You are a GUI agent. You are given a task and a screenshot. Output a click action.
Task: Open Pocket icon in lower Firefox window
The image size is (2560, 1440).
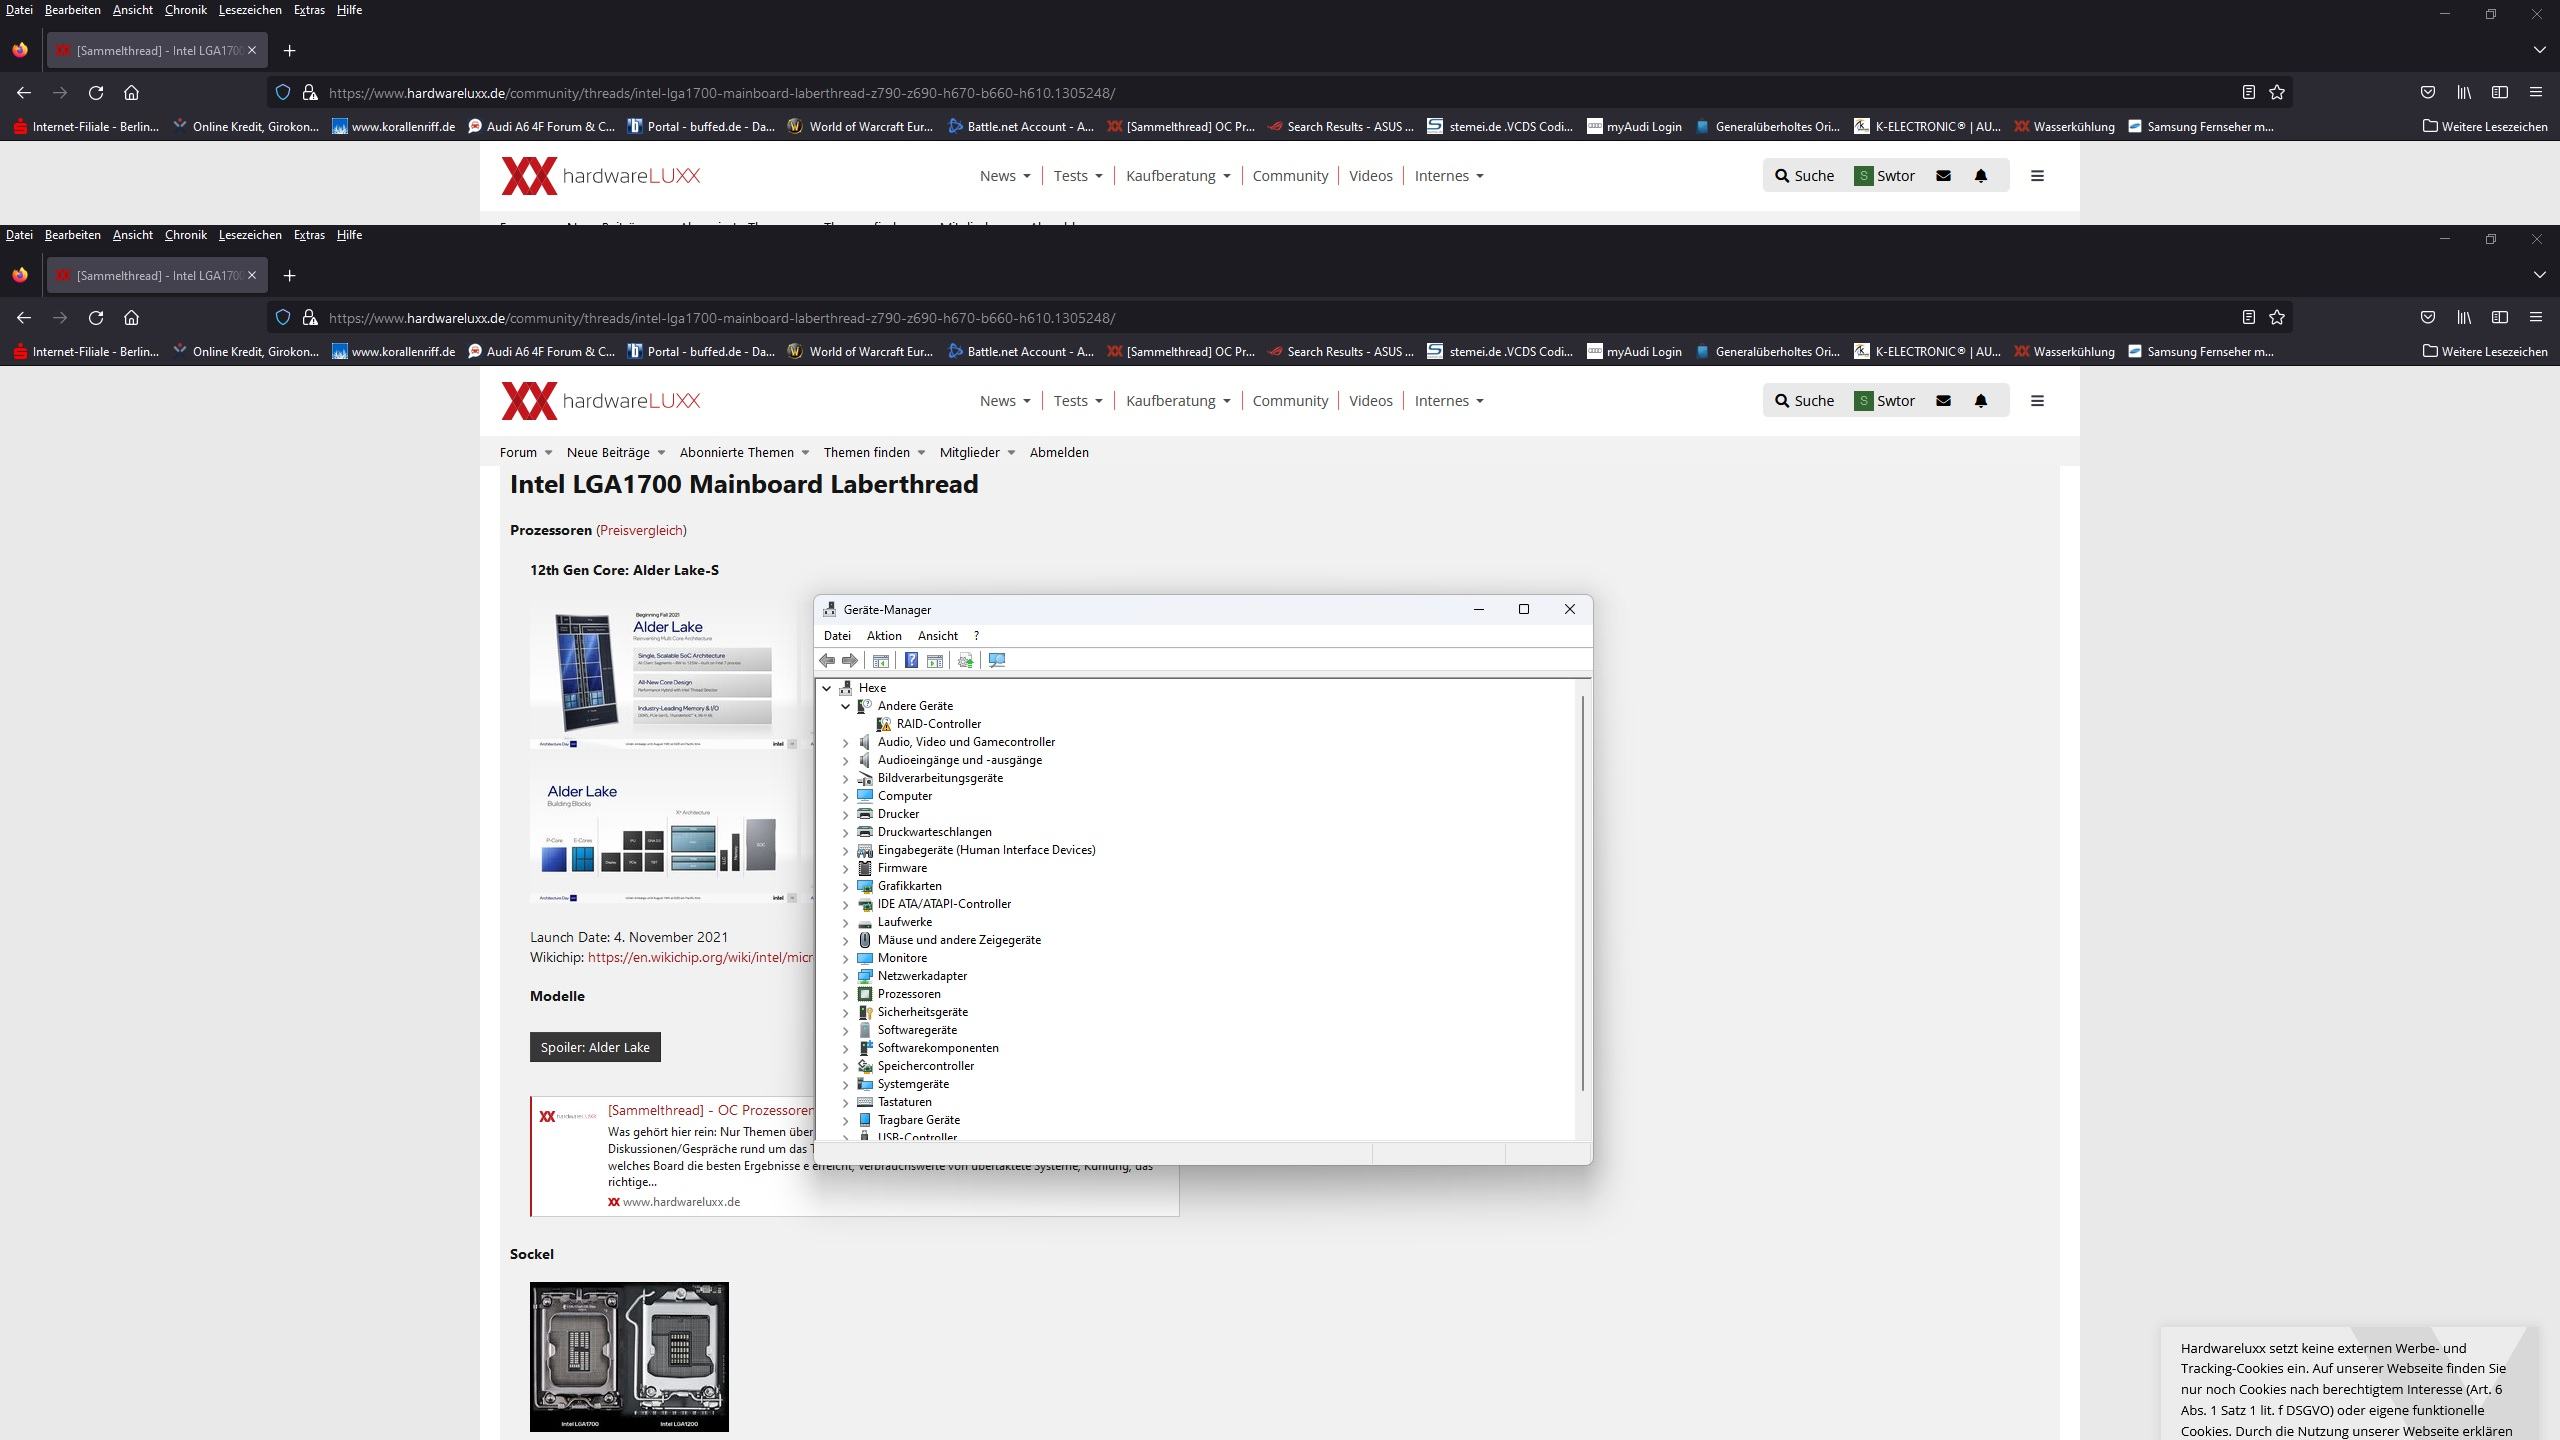[x=2428, y=318]
